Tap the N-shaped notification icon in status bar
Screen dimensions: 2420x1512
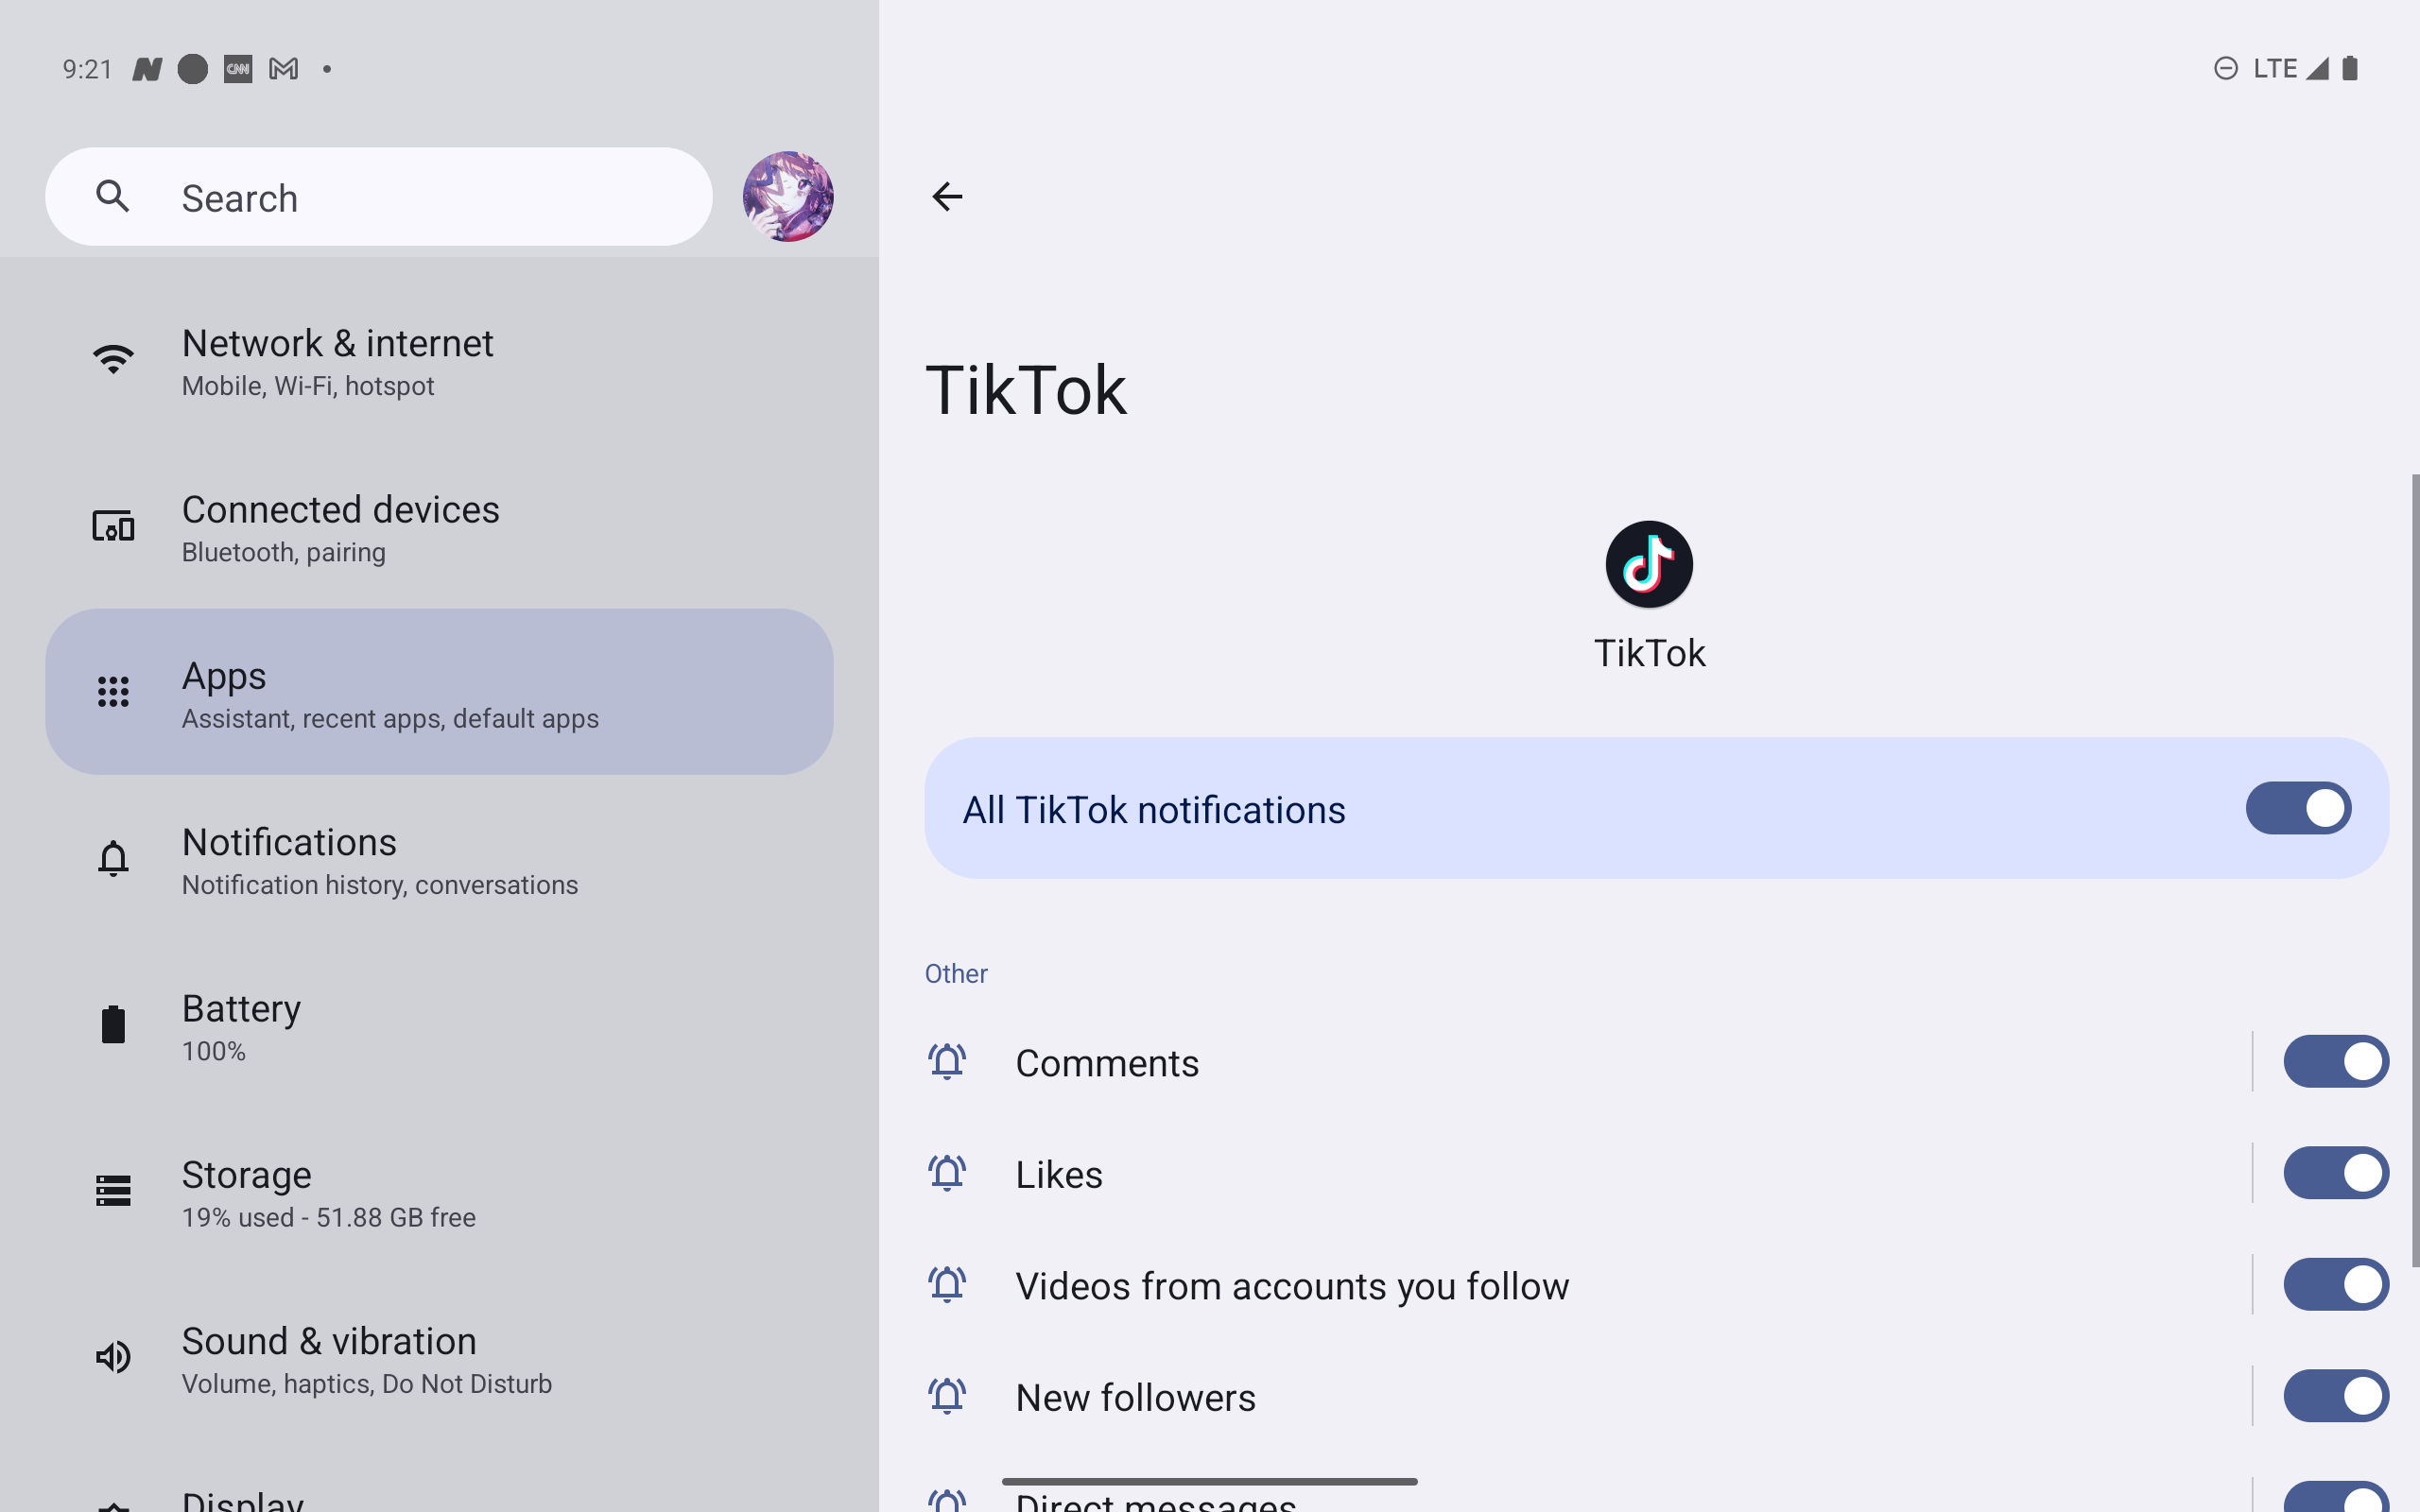tap(147, 69)
